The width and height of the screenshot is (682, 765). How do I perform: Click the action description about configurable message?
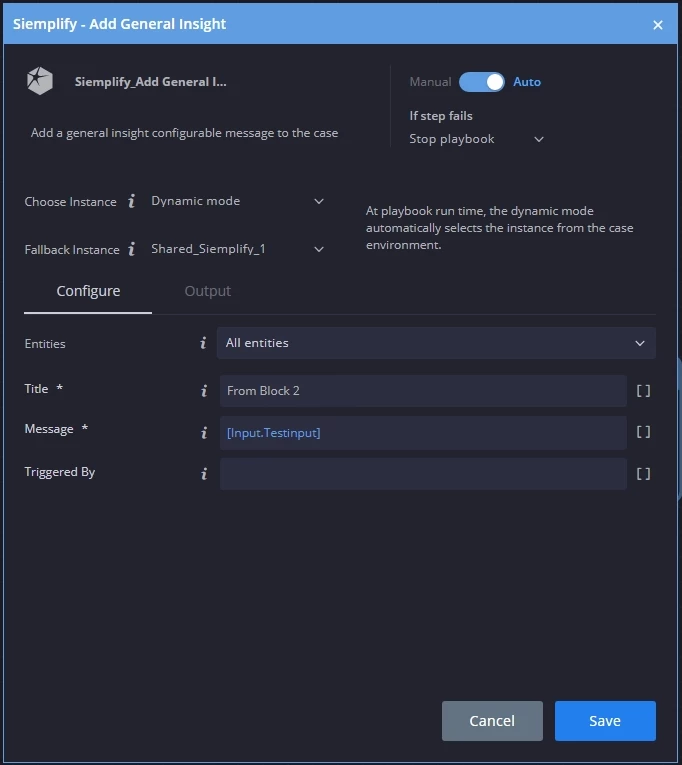184,133
